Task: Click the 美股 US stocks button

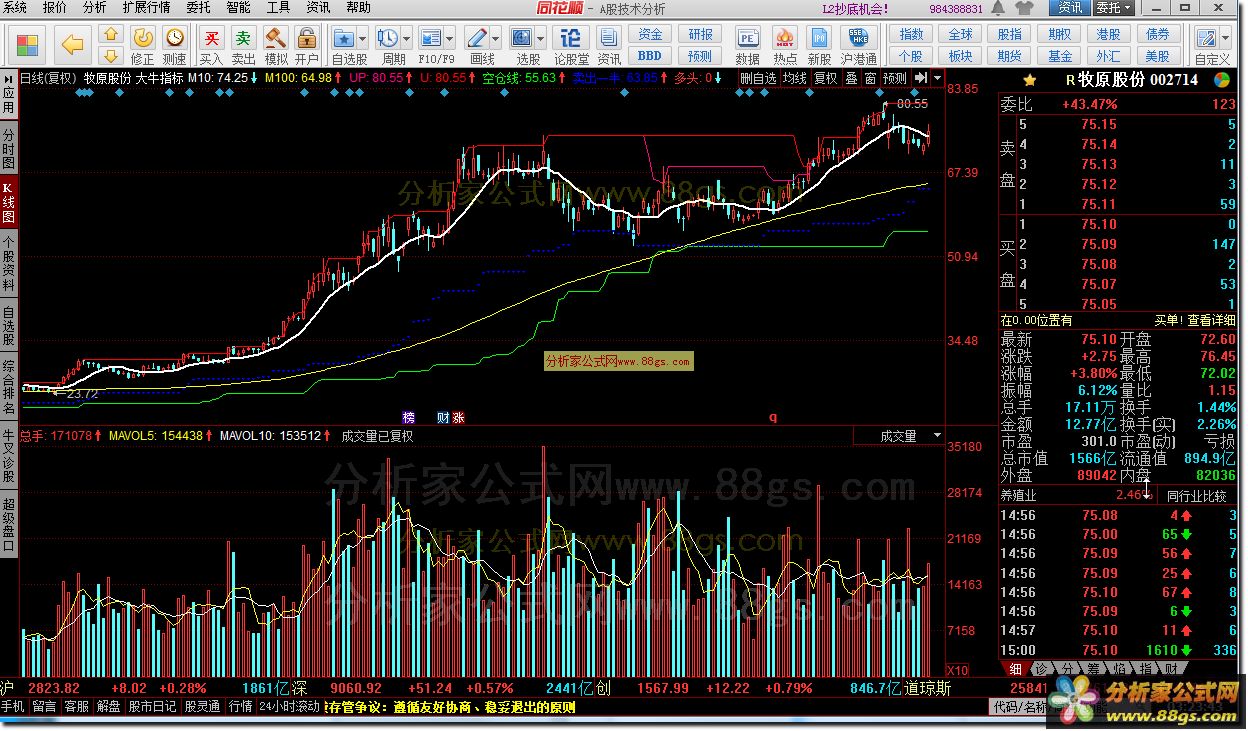Action: [x=1157, y=57]
